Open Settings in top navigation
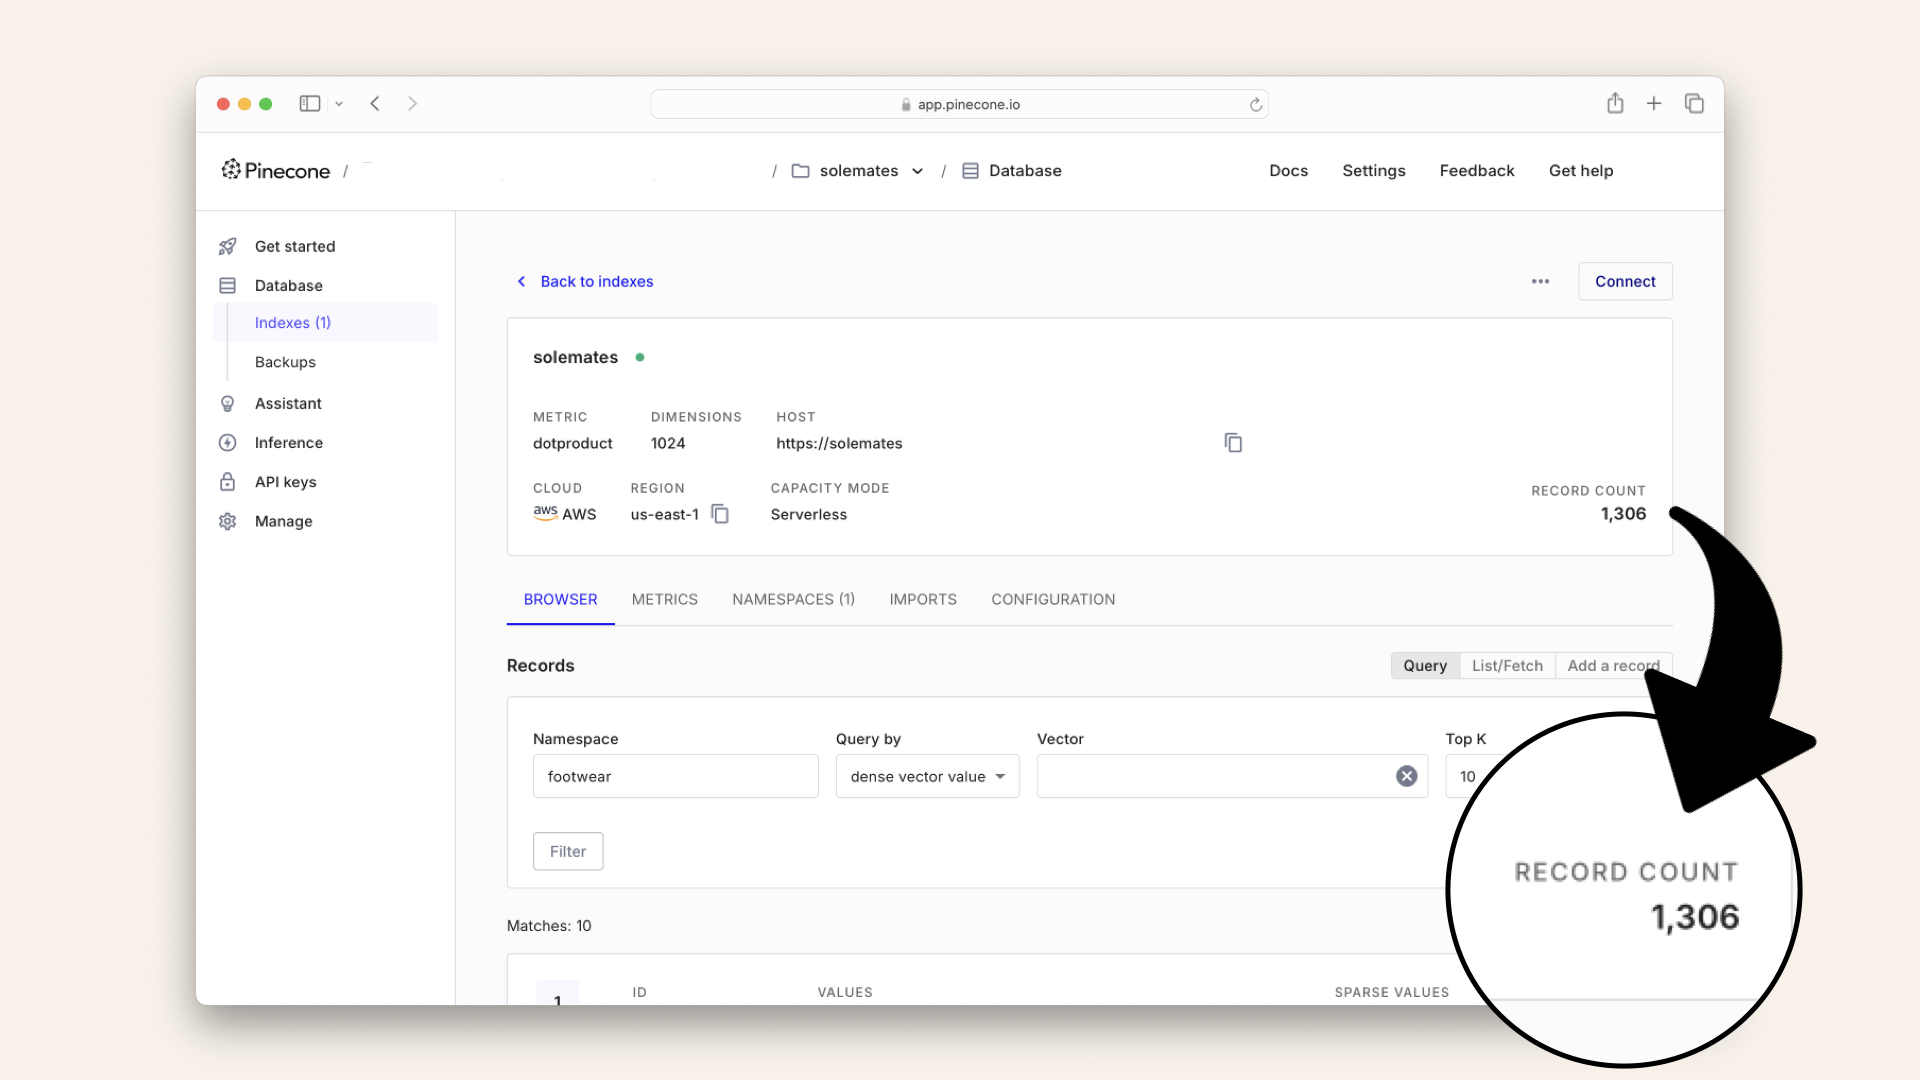 [x=1373, y=171]
